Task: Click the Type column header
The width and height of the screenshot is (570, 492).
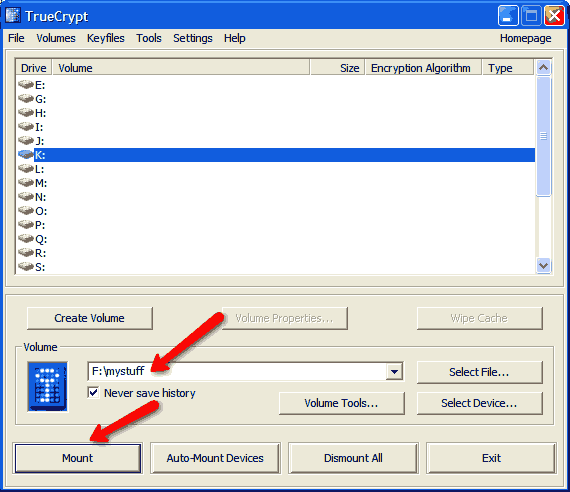Action: (508, 68)
